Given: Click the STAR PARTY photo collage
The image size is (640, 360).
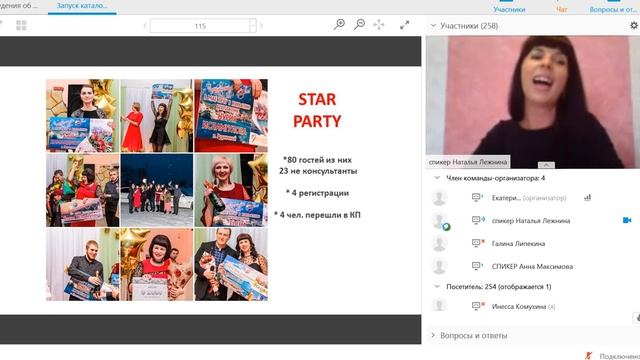Looking at the screenshot, I should [157, 190].
